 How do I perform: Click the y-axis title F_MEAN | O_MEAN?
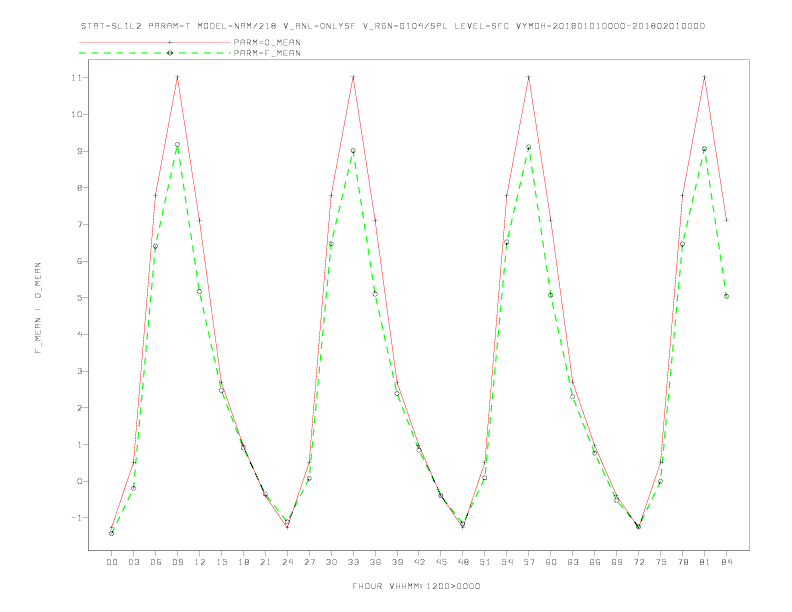(38, 308)
